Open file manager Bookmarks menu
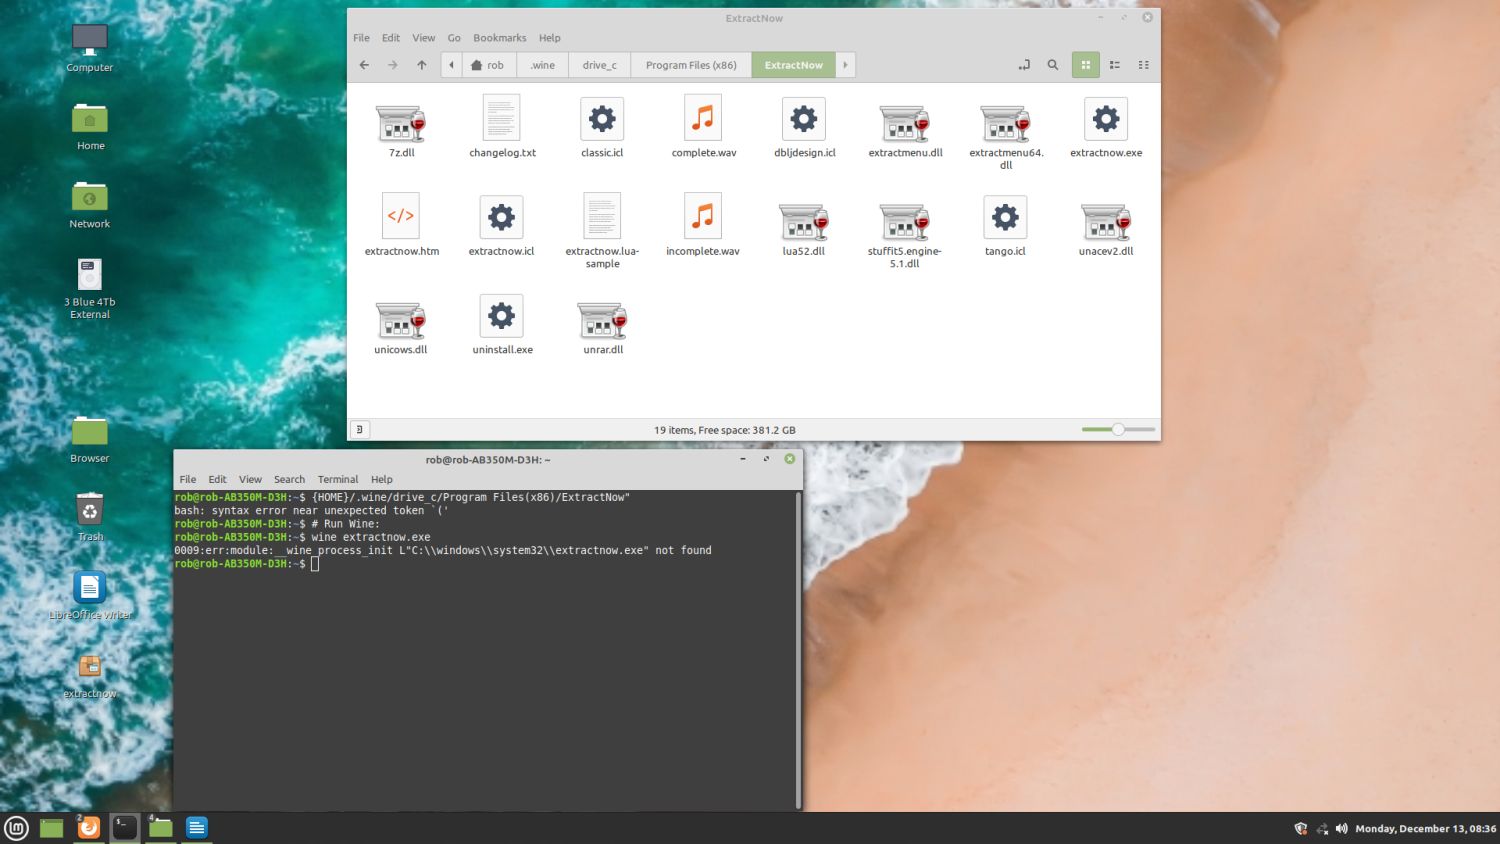This screenshot has height=844, width=1500. (x=500, y=38)
